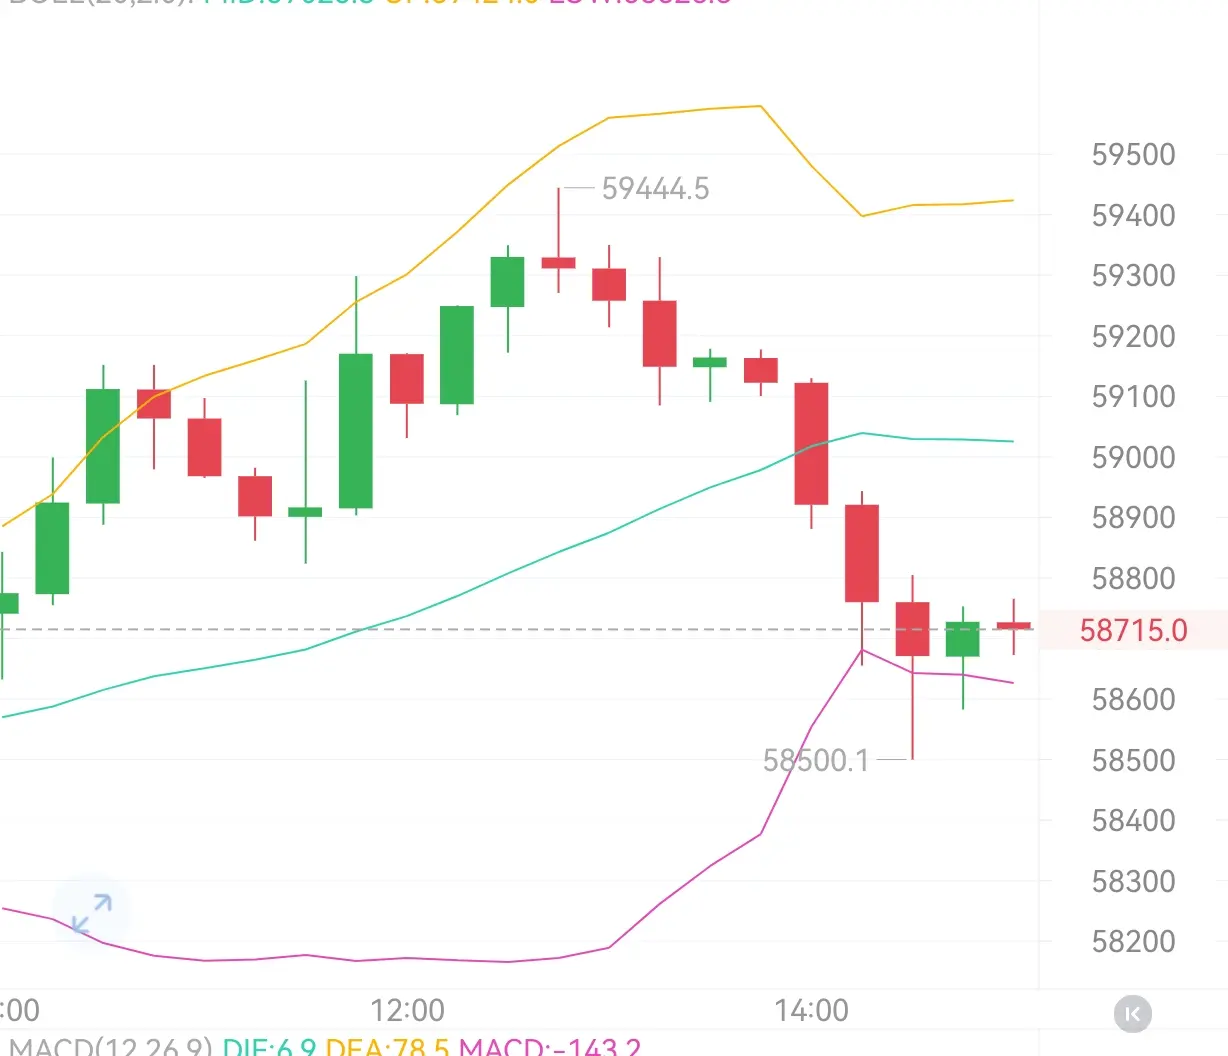Select the DIF:6.9 value in MACD legend
The image size is (1228, 1056).
pos(270,1046)
